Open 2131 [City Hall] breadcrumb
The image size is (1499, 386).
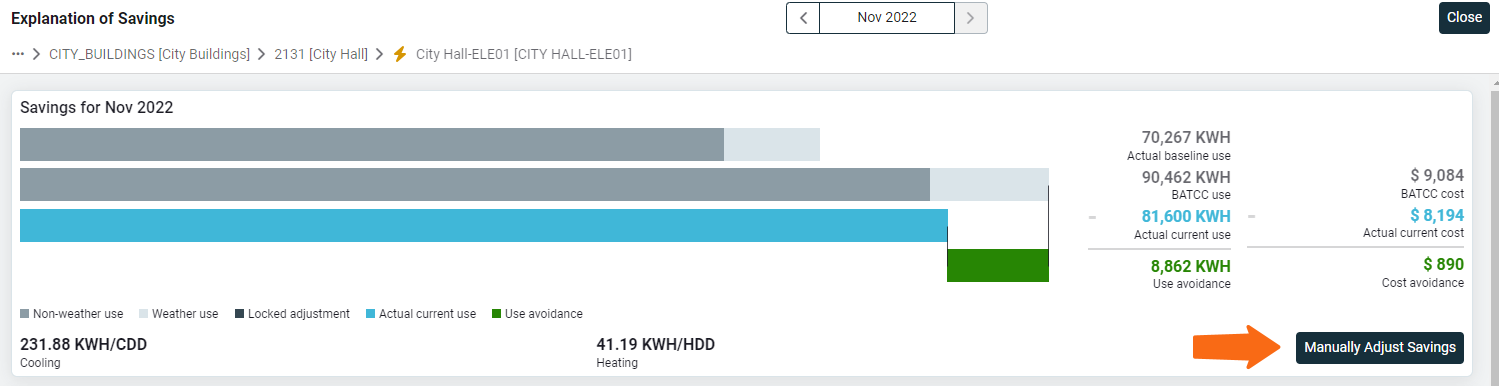[321, 54]
